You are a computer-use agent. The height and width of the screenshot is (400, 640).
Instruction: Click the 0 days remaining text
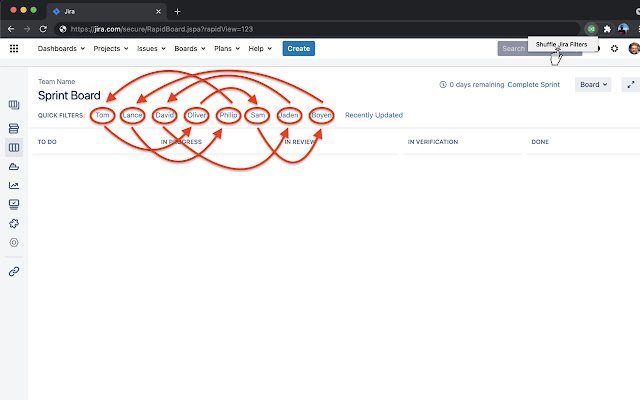tap(477, 84)
